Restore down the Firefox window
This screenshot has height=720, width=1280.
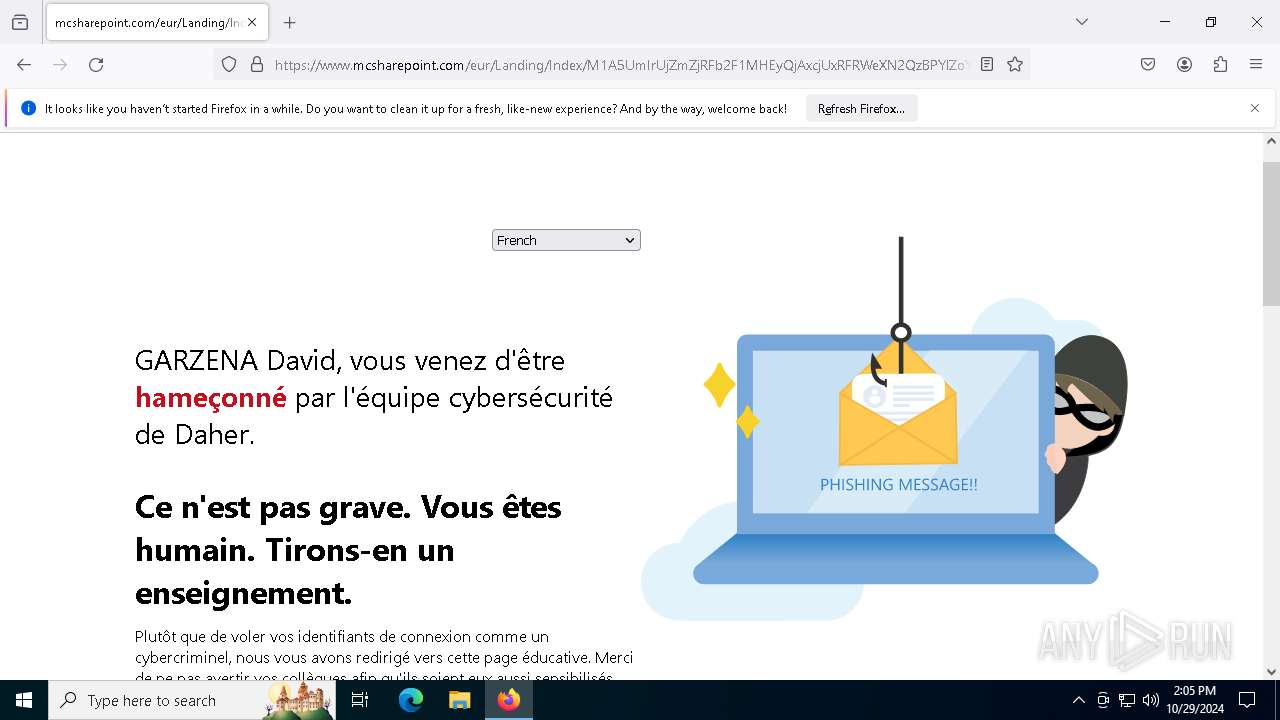pos(1211,22)
